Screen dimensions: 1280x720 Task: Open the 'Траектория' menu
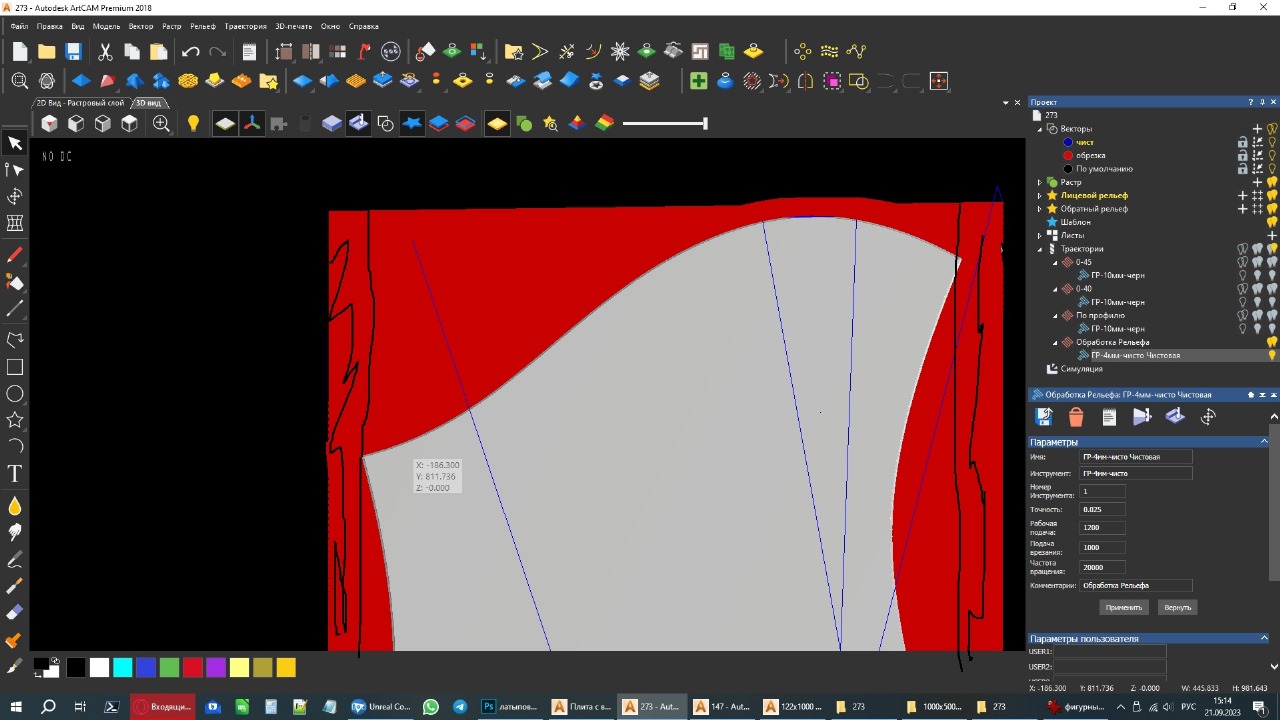coord(246,26)
